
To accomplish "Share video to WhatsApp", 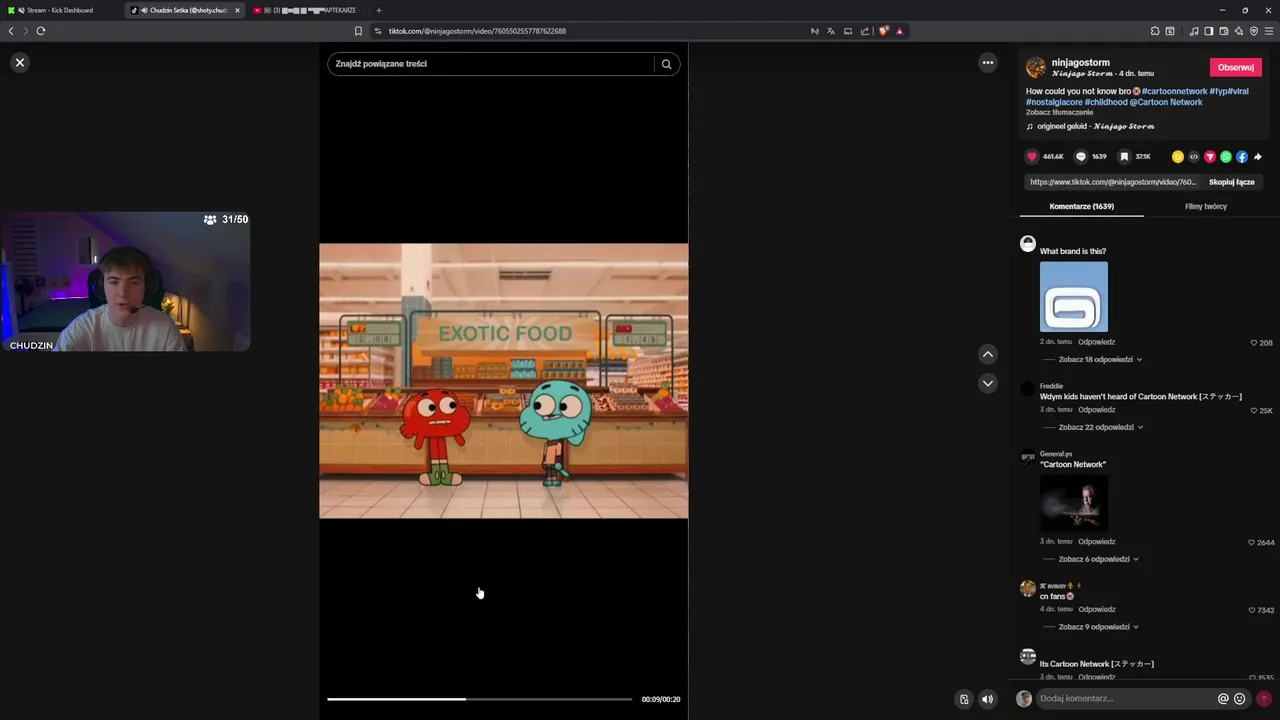I will coord(1226,157).
